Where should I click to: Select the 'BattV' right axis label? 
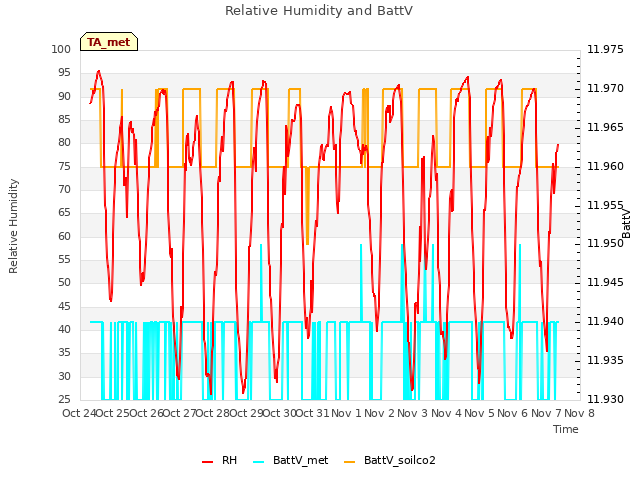pos(626,224)
